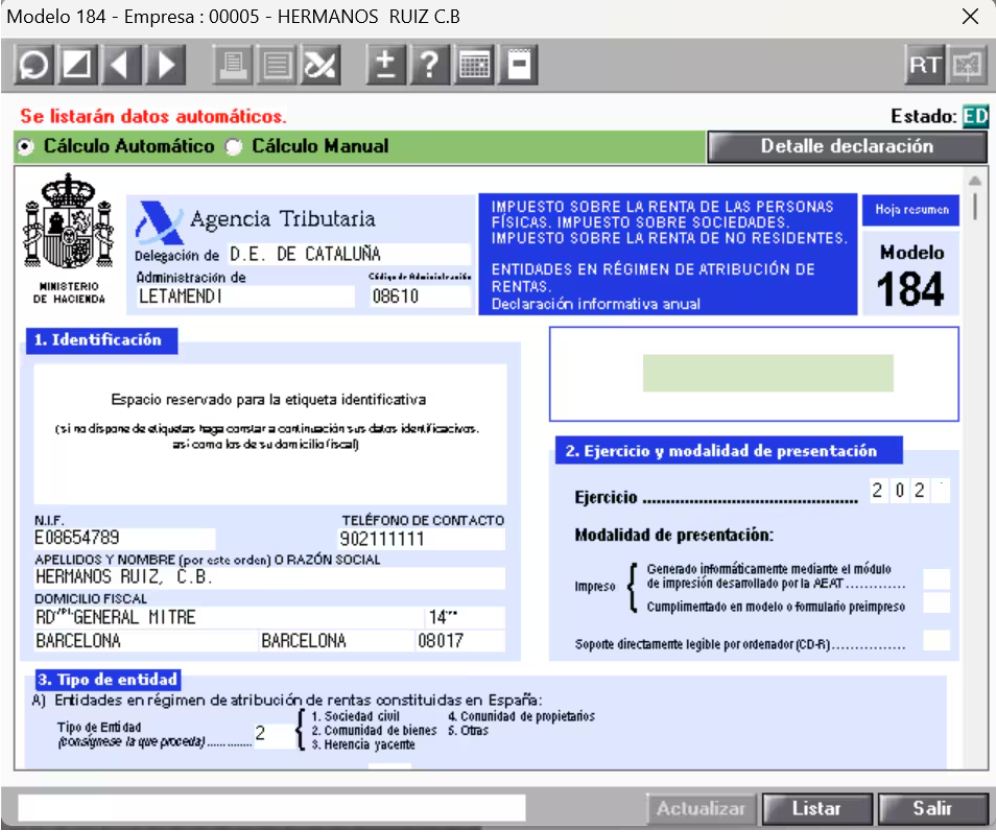Screen dimensions: 996x833
Task: Check the AEAT printed module generation box
Action: tap(936, 579)
